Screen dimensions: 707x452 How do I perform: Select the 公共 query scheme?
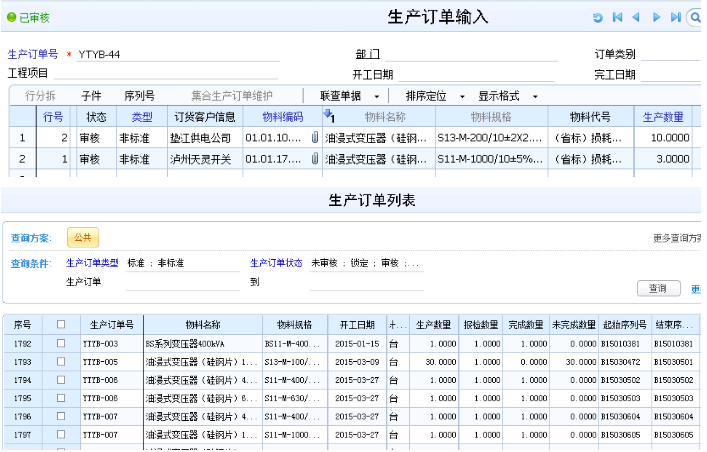coord(83,237)
